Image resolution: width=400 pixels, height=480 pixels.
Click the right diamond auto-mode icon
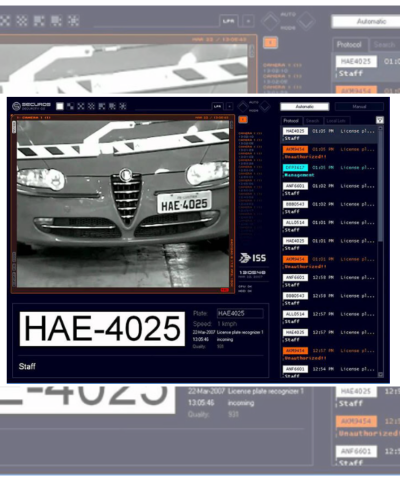click(265, 107)
